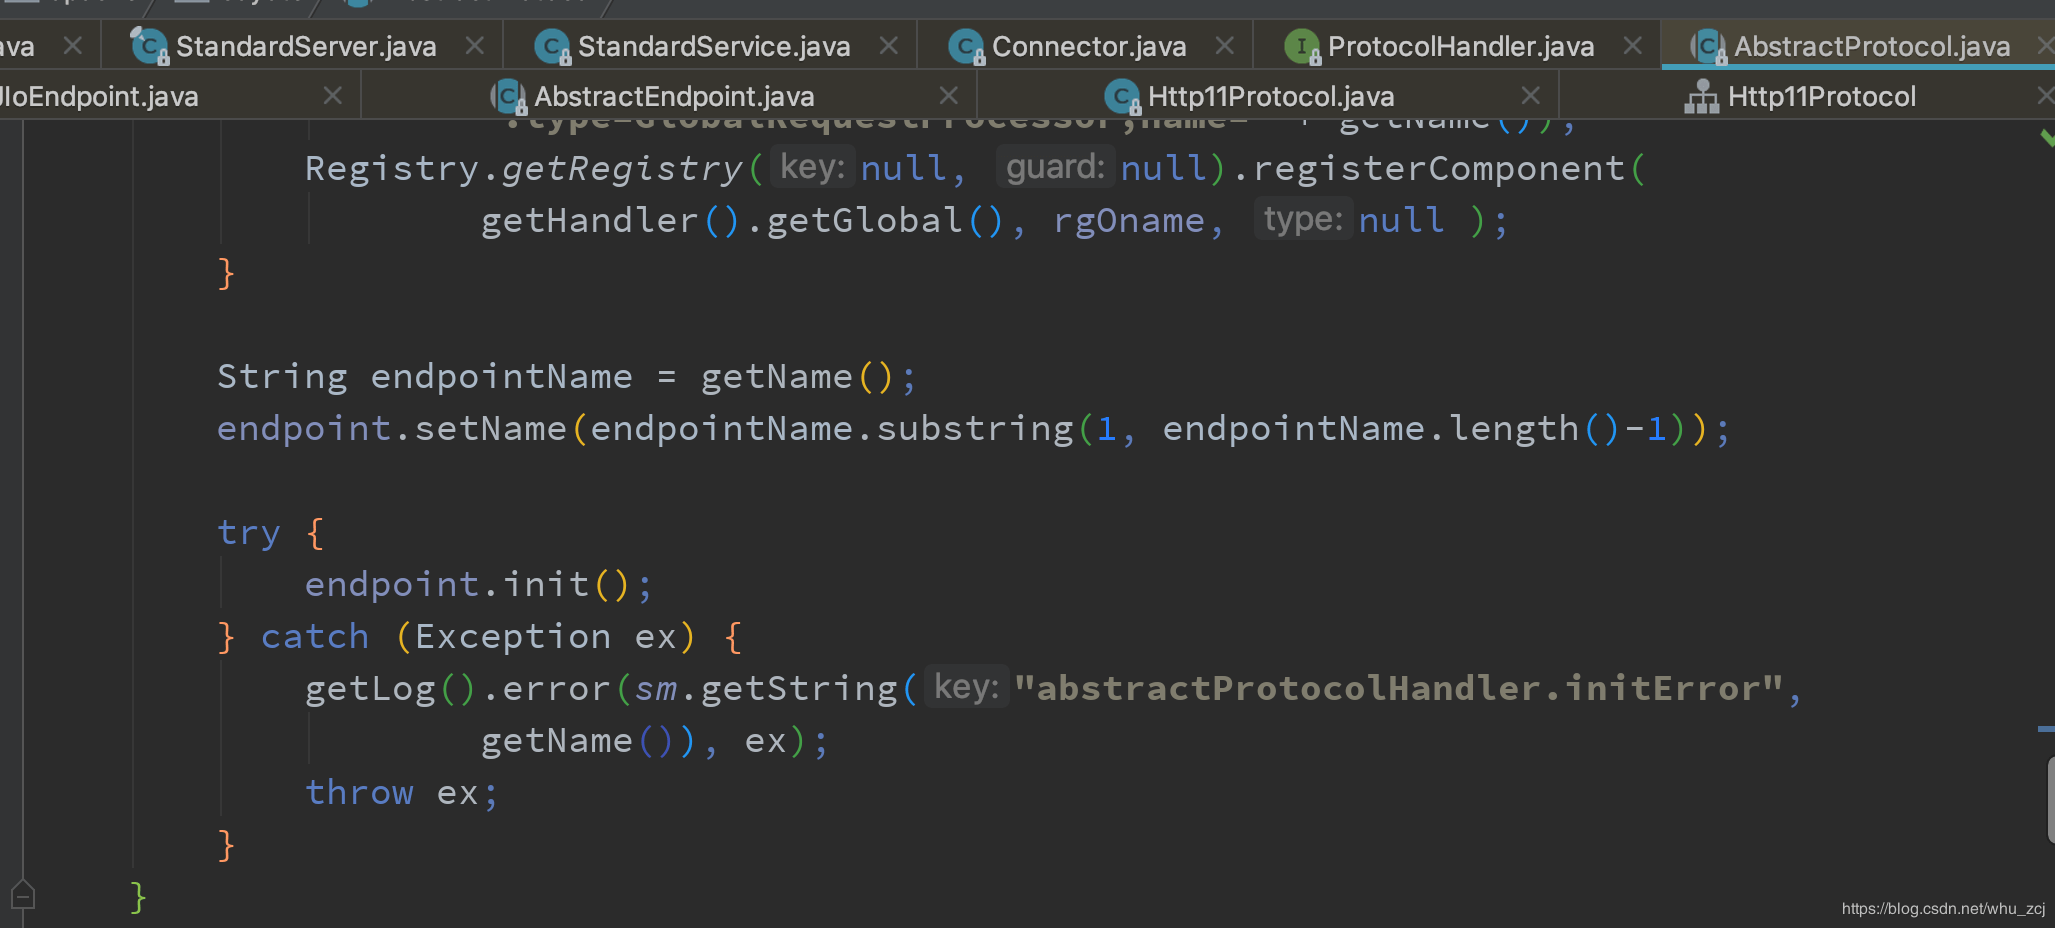Click the substring method call
This screenshot has width=2055, height=928.
[975, 428]
